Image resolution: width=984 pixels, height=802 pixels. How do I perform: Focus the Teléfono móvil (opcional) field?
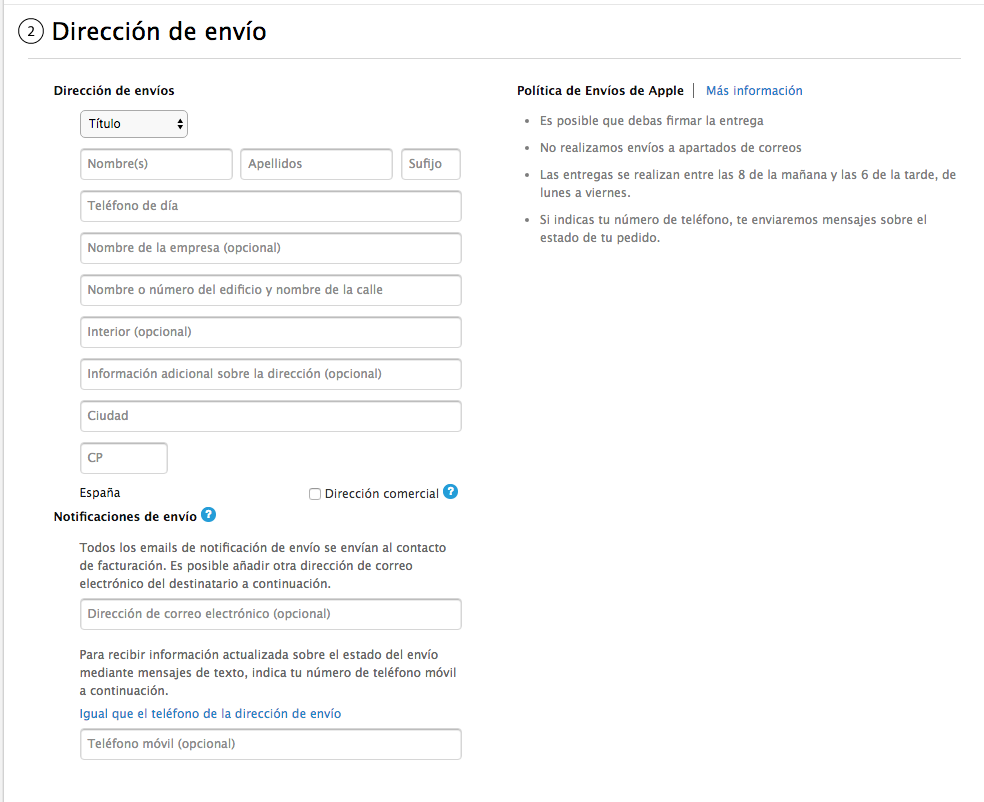tap(270, 744)
